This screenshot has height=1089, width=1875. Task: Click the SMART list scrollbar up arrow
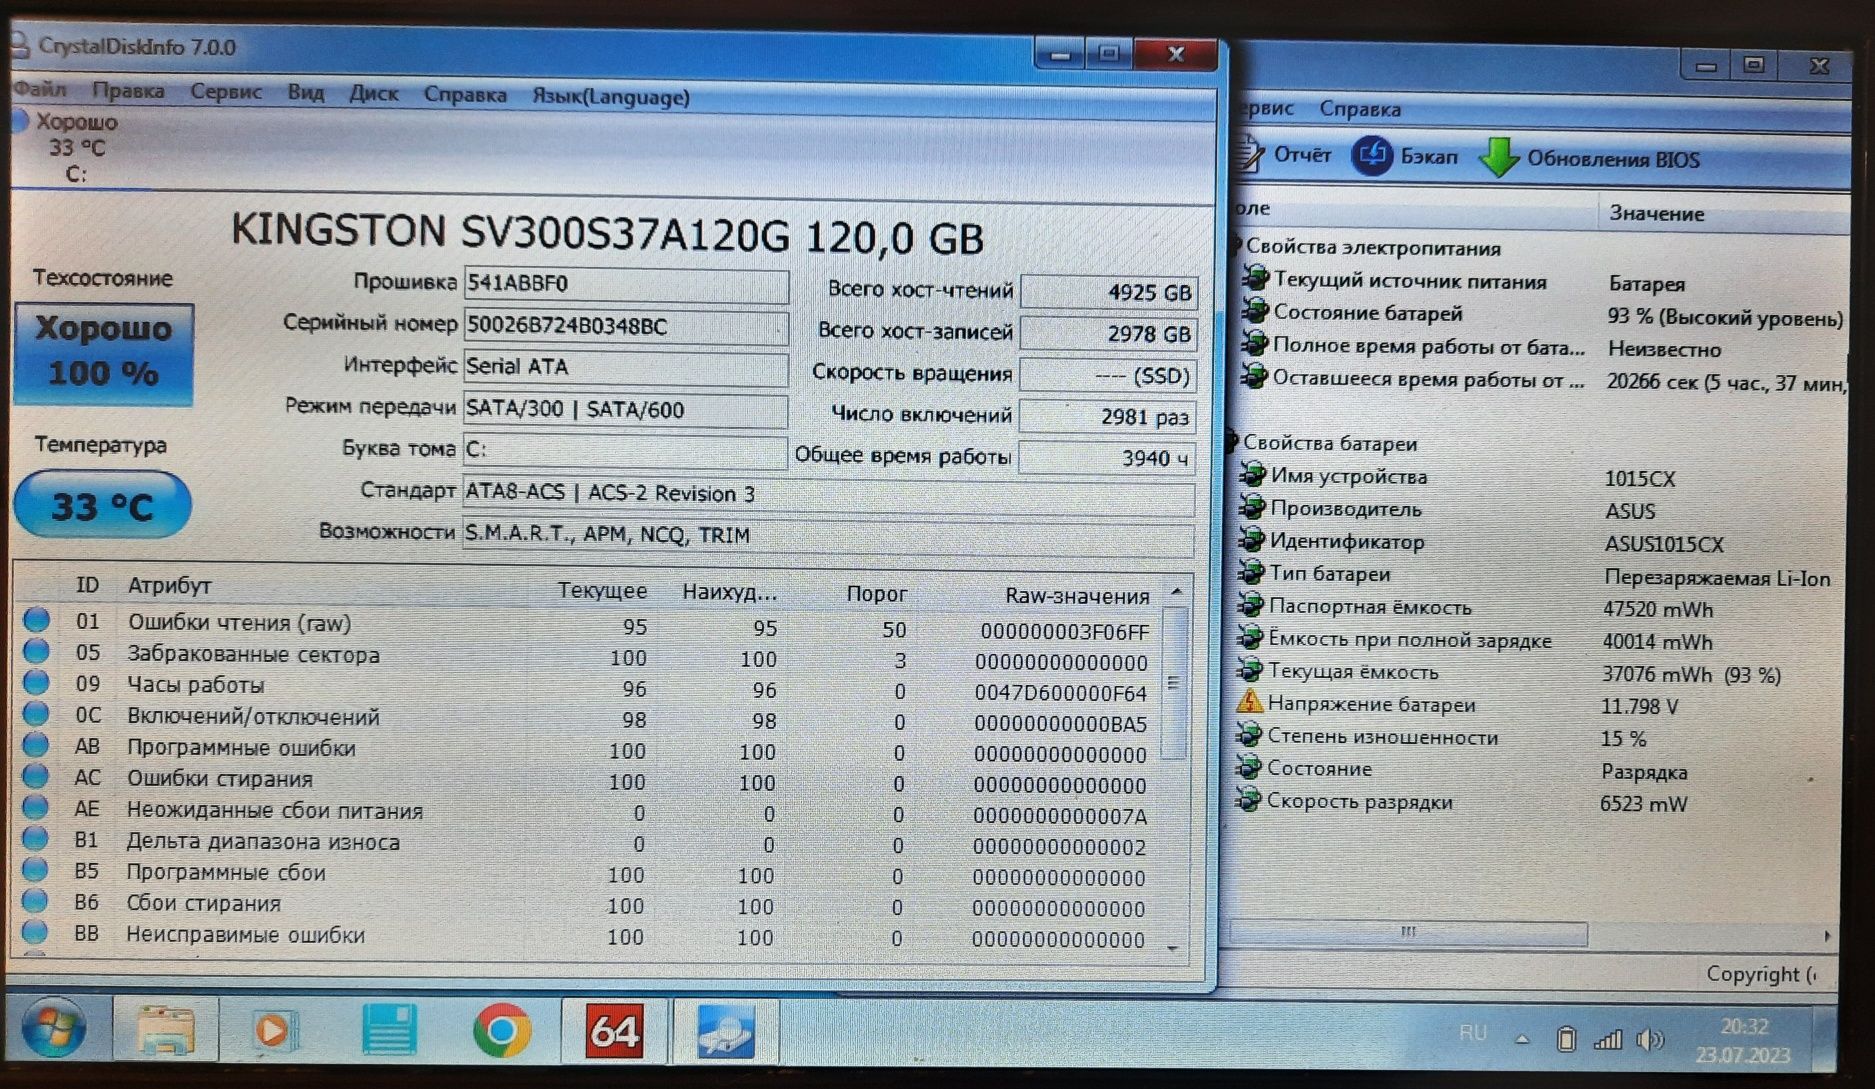point(1177,592)
